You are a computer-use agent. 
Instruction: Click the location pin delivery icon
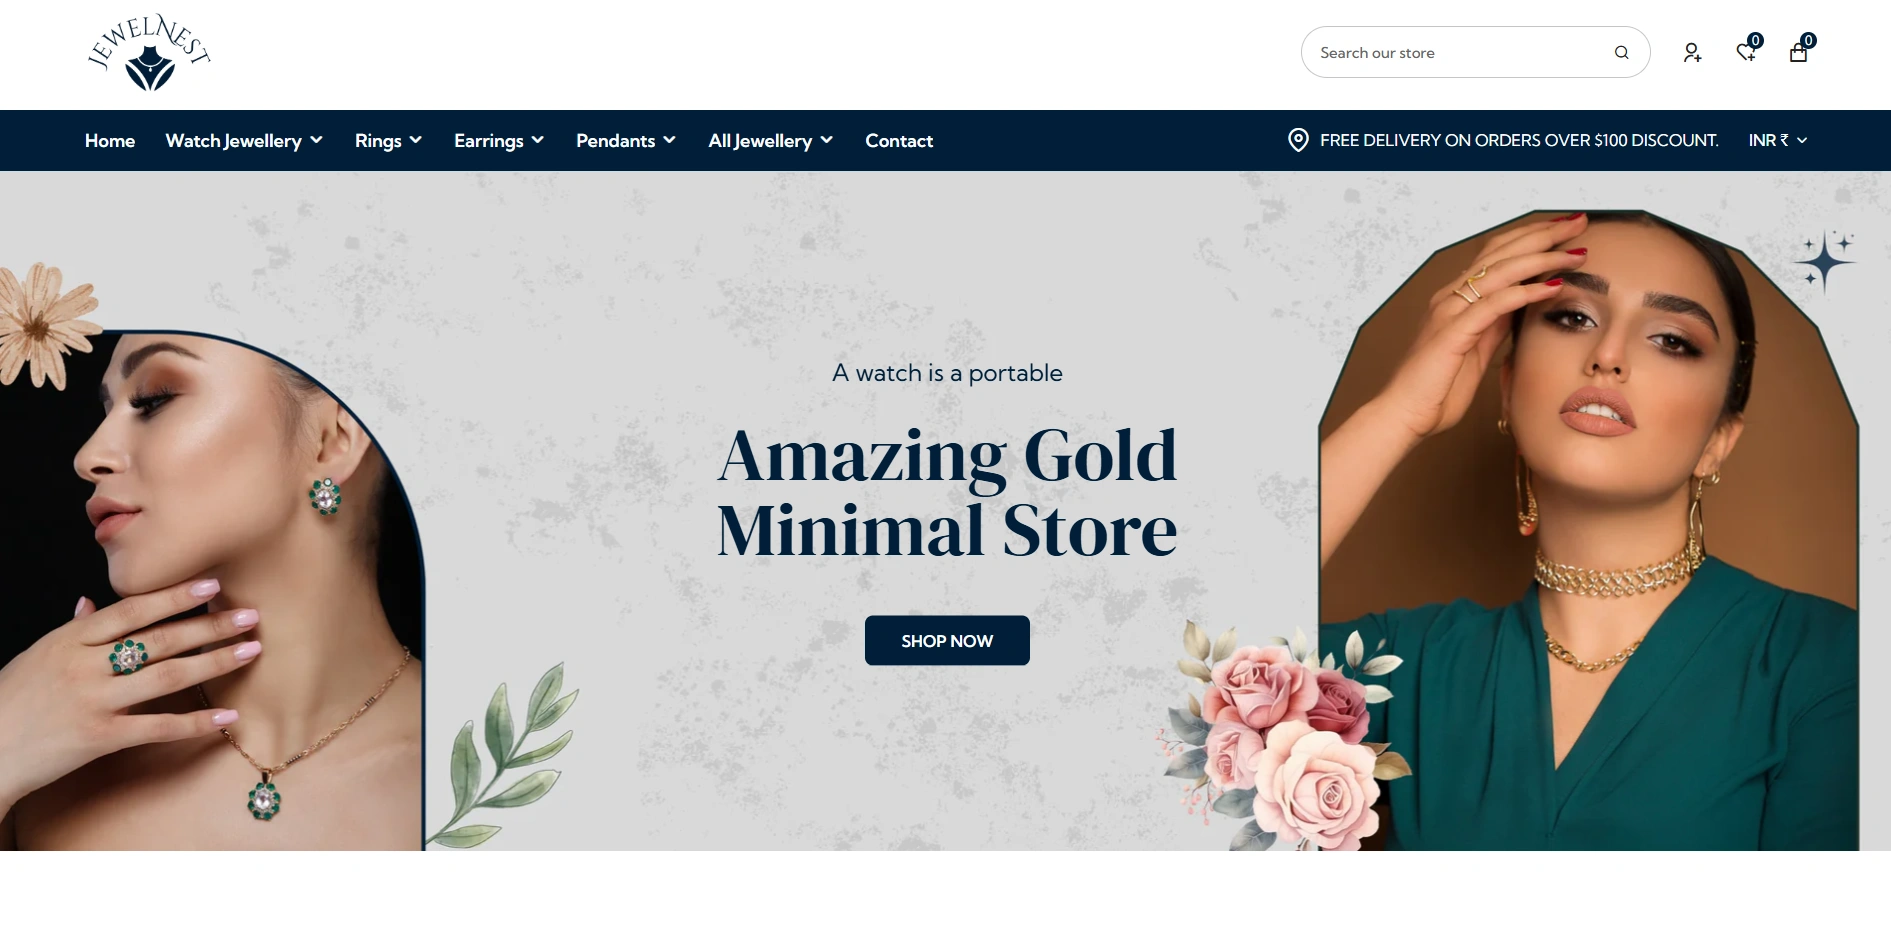[x=1298, y=140]
